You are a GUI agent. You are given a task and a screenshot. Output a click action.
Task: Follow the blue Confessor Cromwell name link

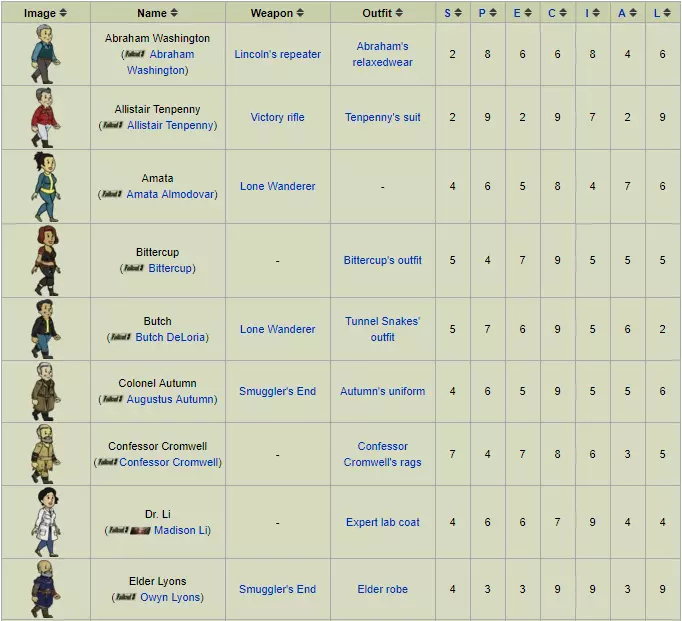point(169,462)
